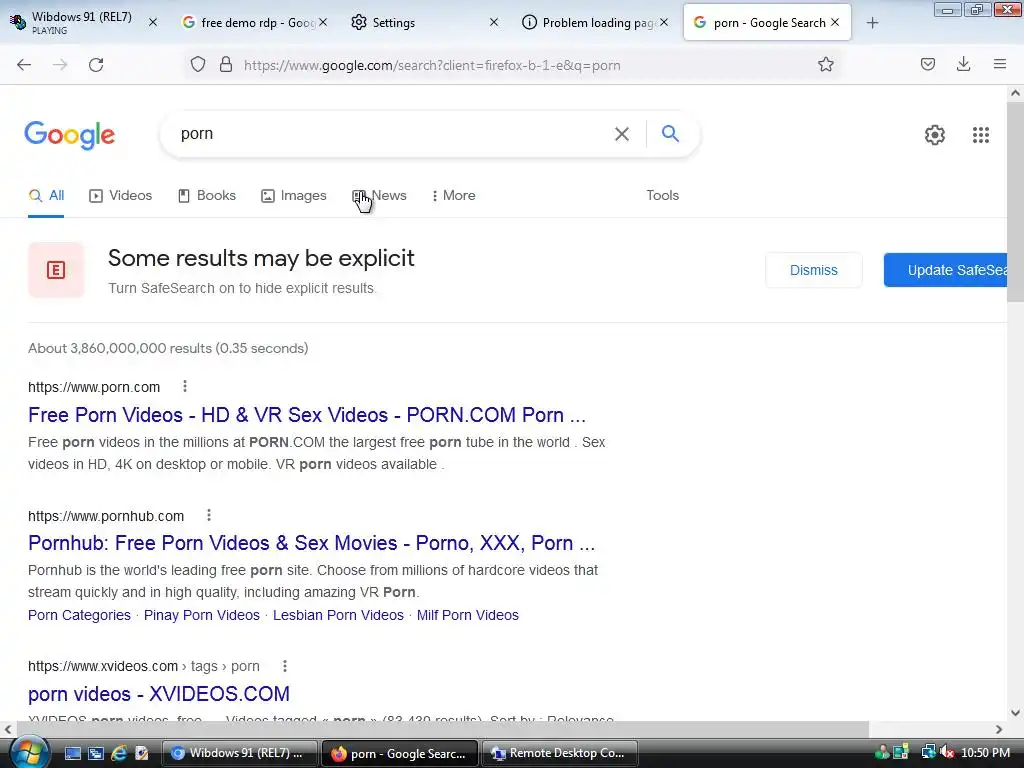Switch to Remote Desktop Connection taskbar button
The width and height of the screenshot is (1024, 768).
click(x=560, y=753)
